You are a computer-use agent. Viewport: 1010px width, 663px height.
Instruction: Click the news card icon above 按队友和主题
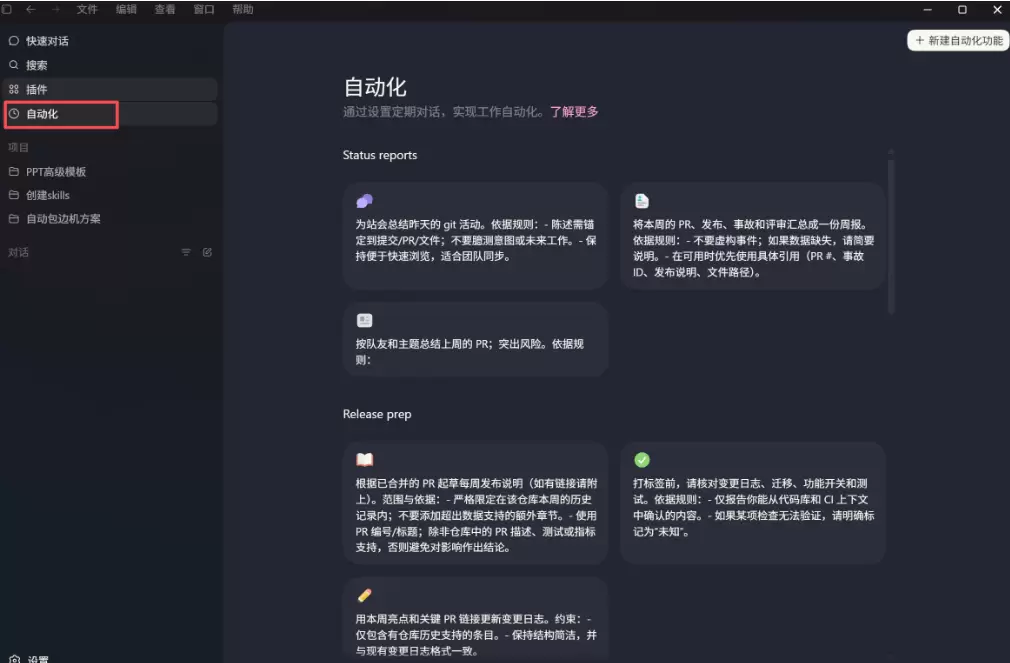365,320
